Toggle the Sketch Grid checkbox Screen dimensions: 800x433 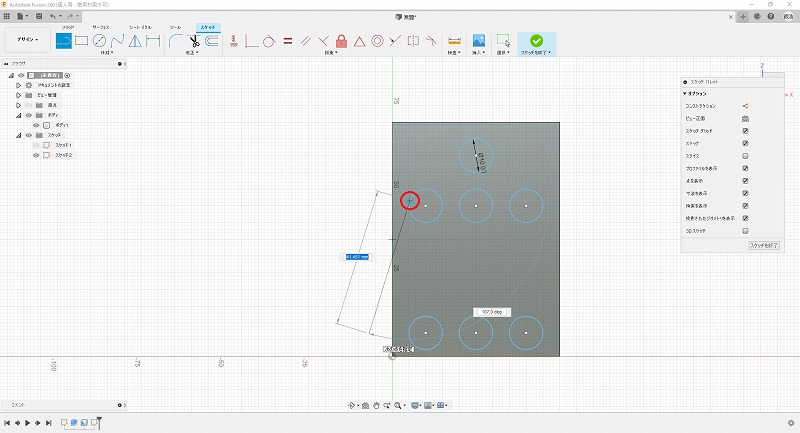pyautogui.click(x=746, y=131)
